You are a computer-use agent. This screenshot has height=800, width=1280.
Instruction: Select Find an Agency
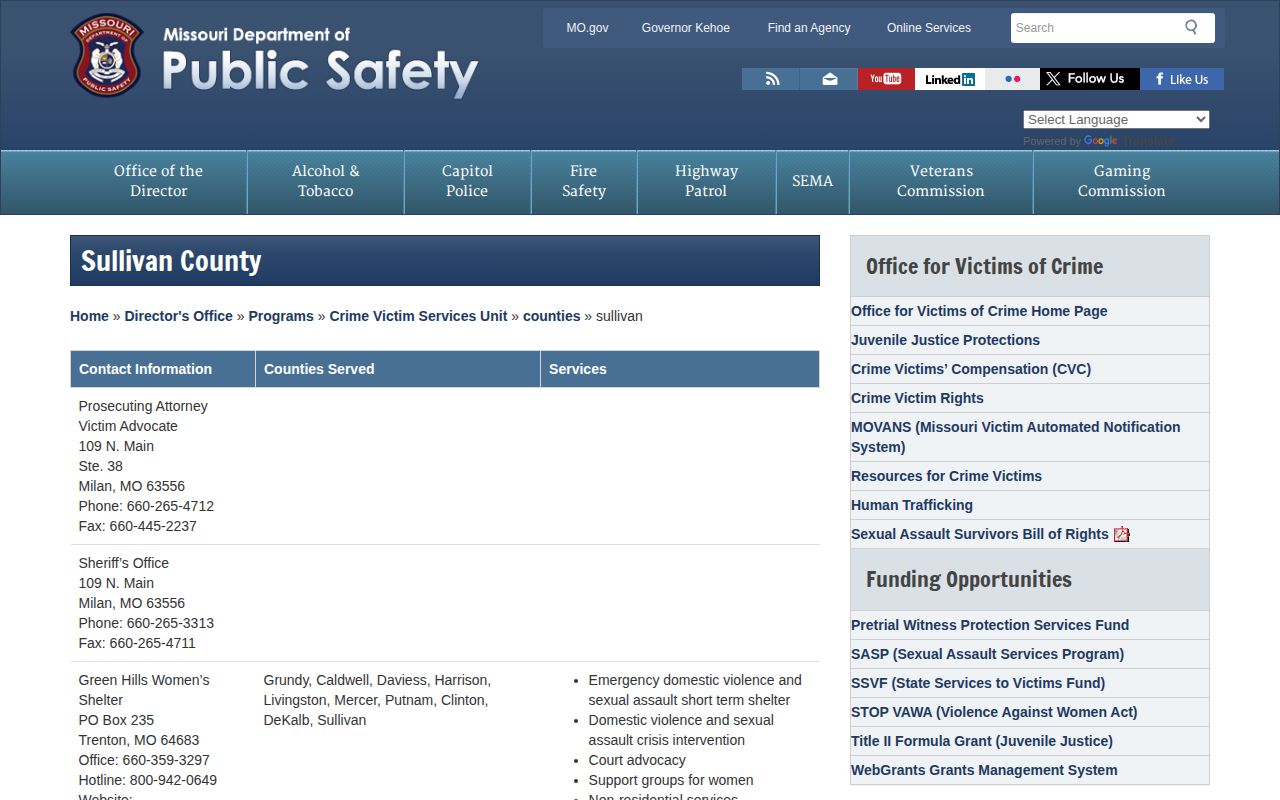click(809, 28)
